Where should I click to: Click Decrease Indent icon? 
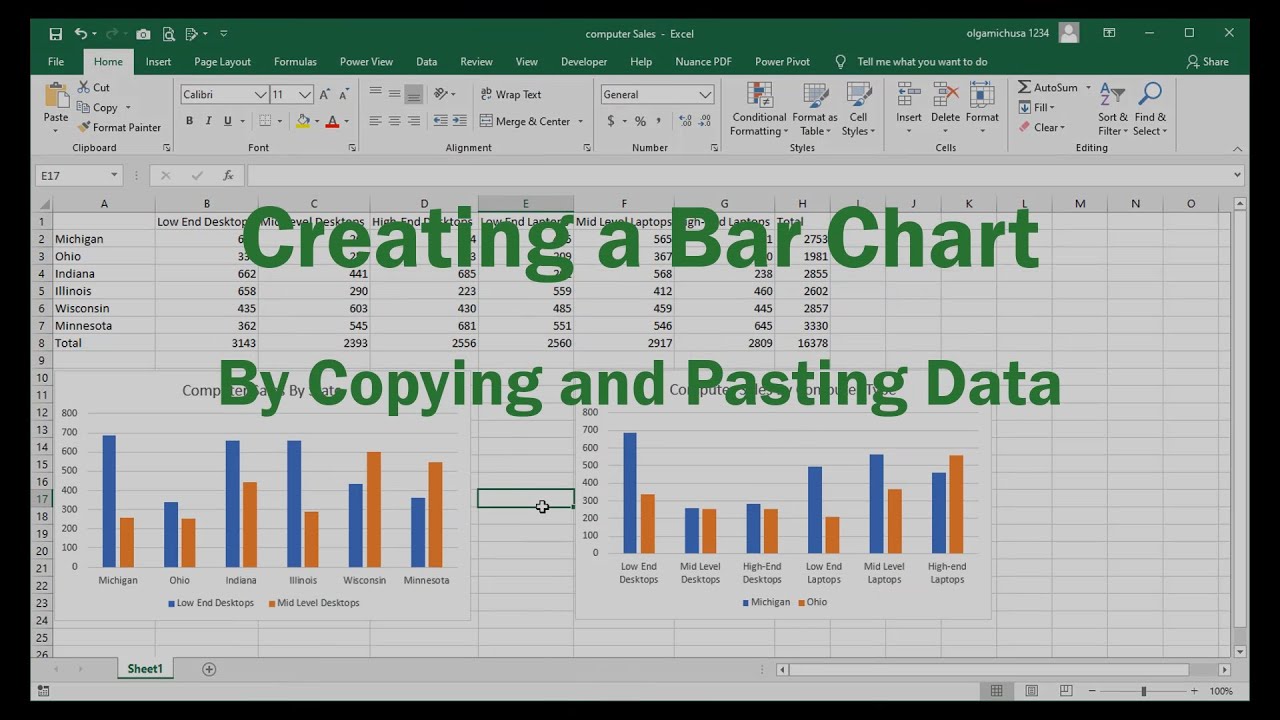[x=440, y=121]
